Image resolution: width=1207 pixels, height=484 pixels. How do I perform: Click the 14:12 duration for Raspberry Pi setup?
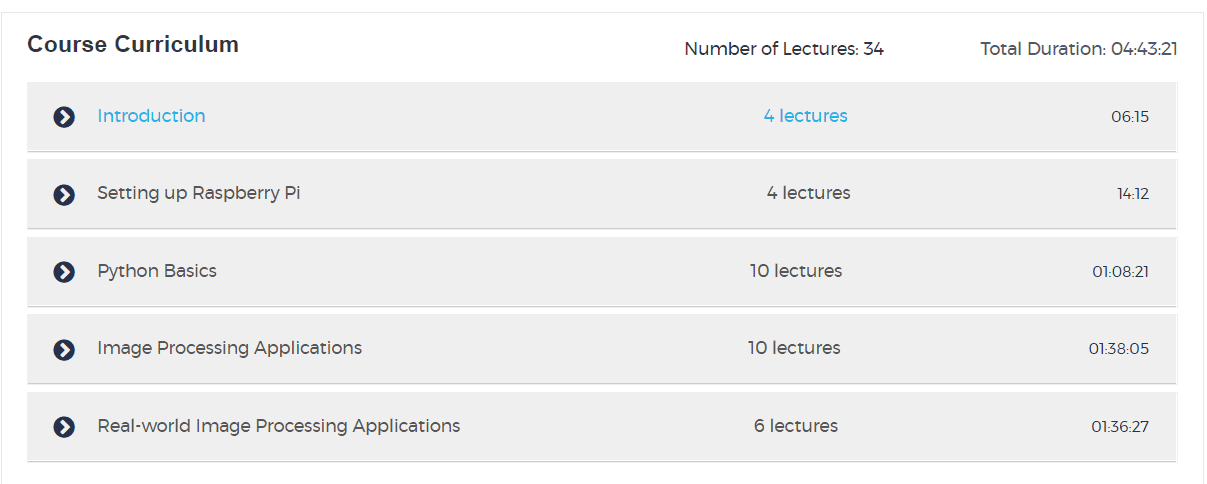pos(1132,194)
